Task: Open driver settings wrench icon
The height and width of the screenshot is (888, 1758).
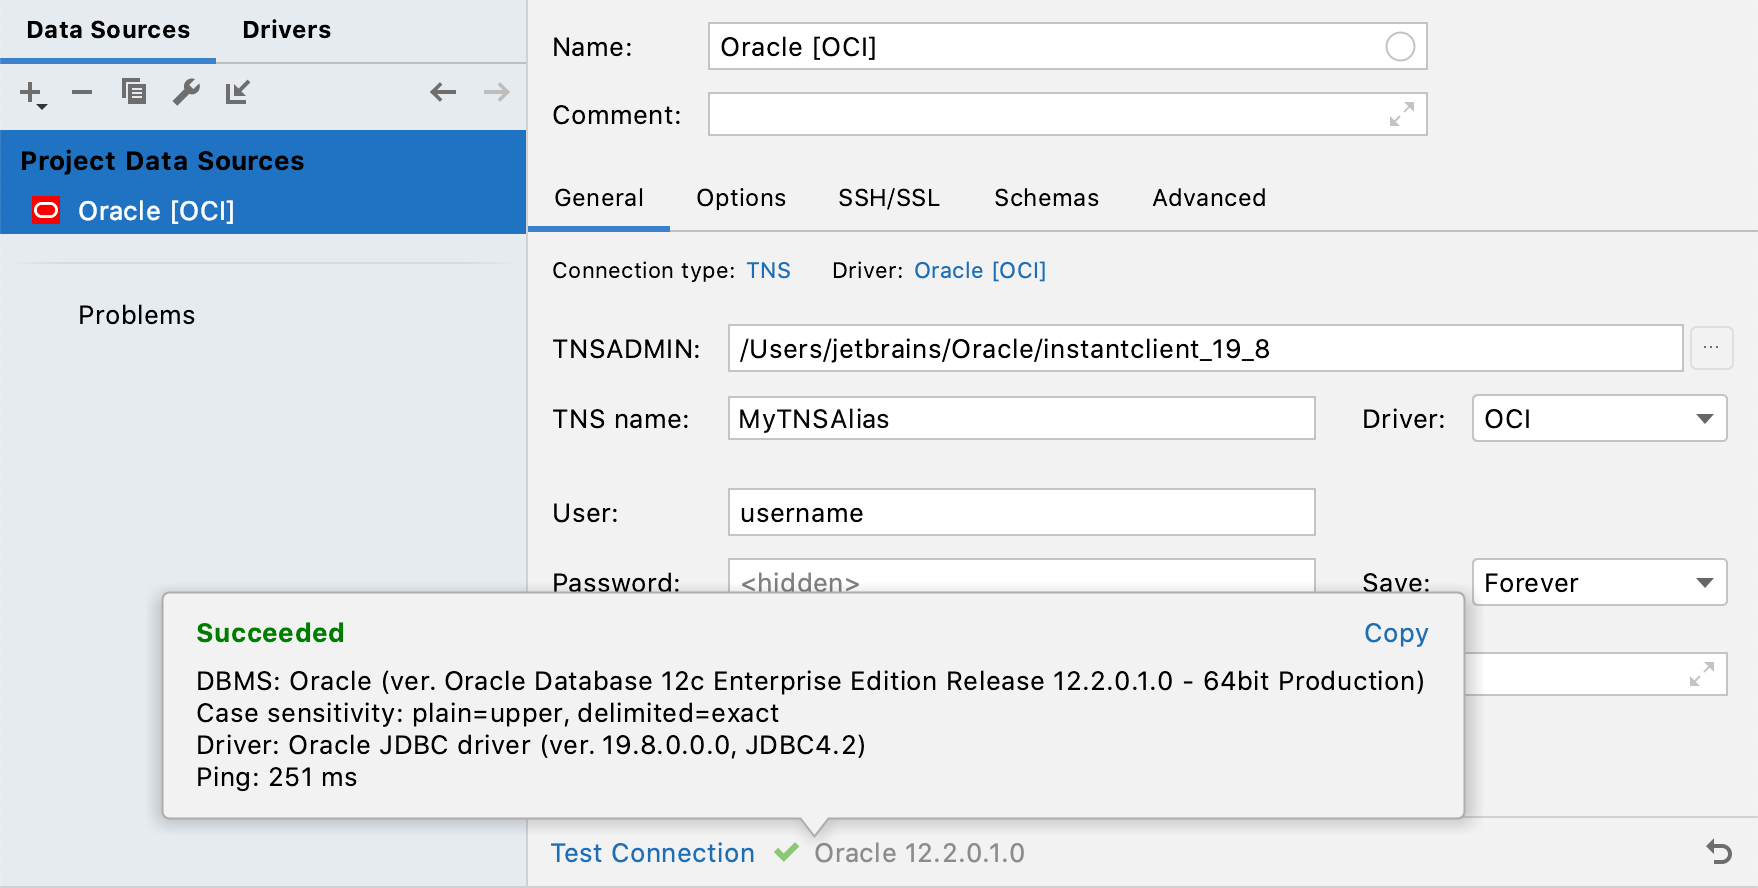Action: coord(186,92)
